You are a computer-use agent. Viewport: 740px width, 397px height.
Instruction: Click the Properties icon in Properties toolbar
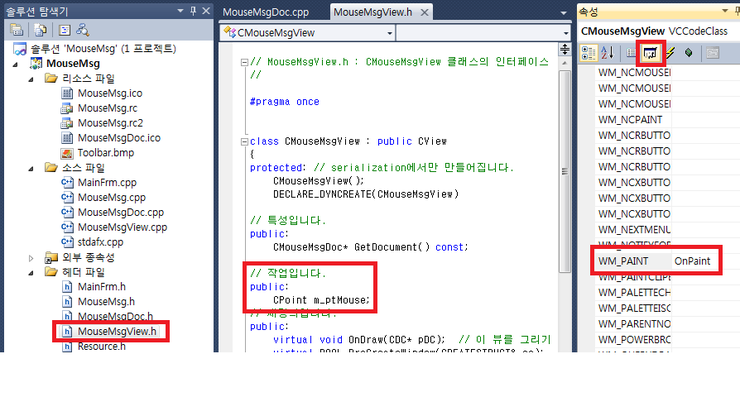coord(631,53)
